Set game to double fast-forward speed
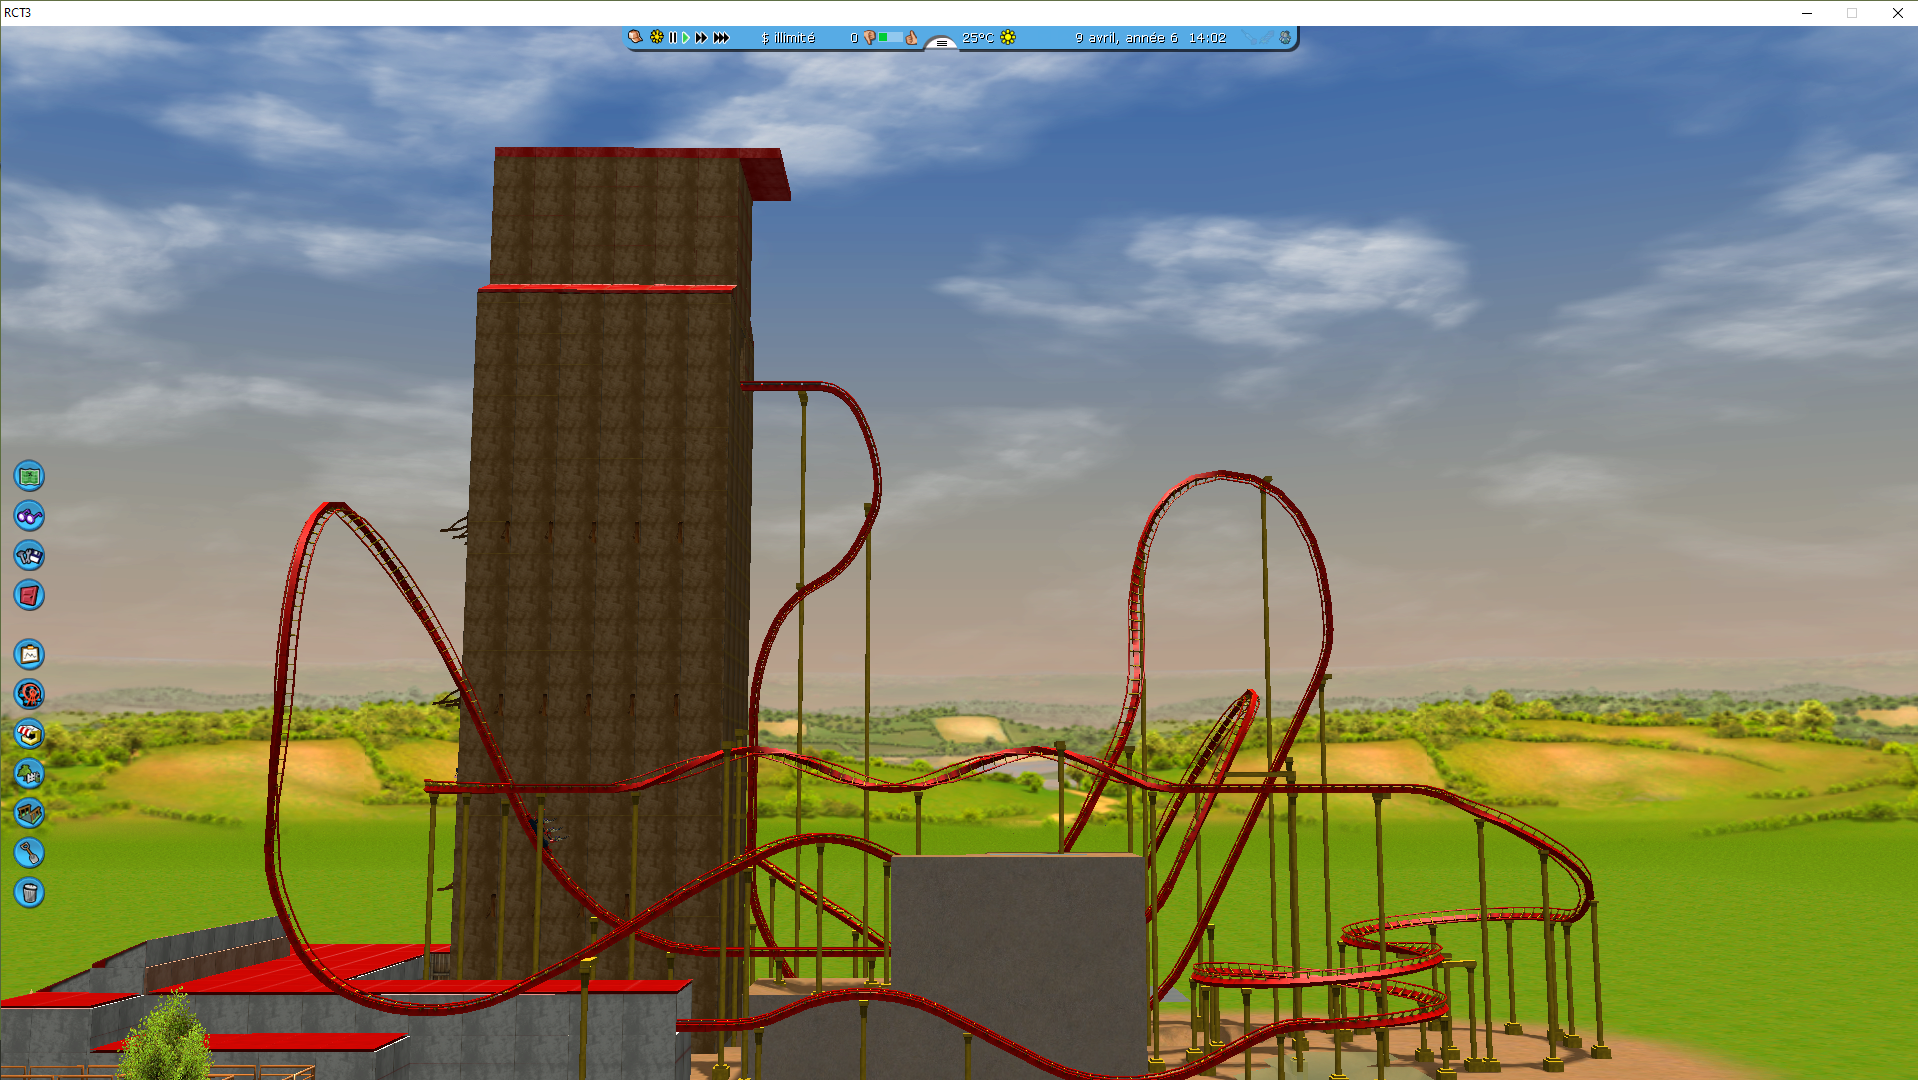Image resolution: width=1918 pixels, height=1080 pixels. [x=701, y=37]
